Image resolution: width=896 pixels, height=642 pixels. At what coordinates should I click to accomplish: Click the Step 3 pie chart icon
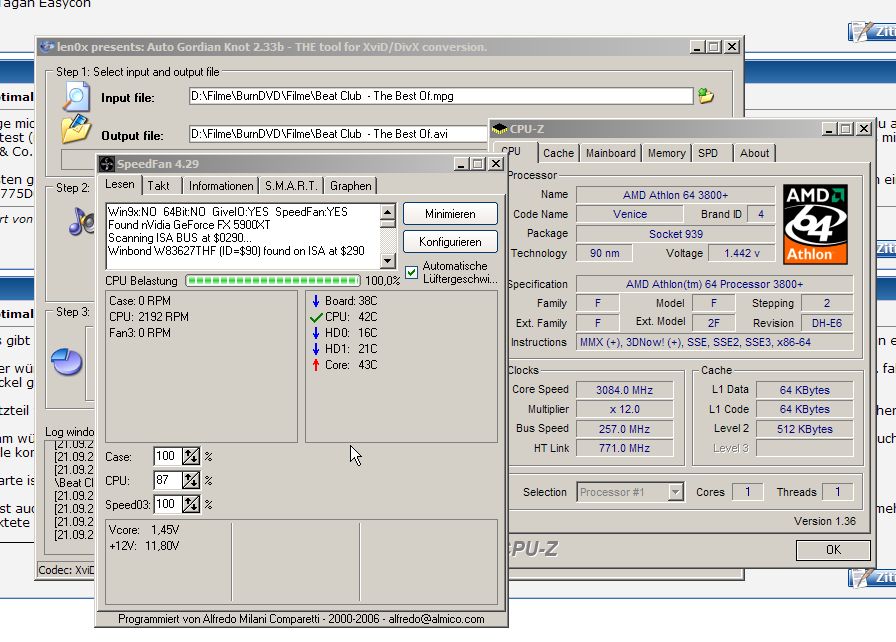68,360
